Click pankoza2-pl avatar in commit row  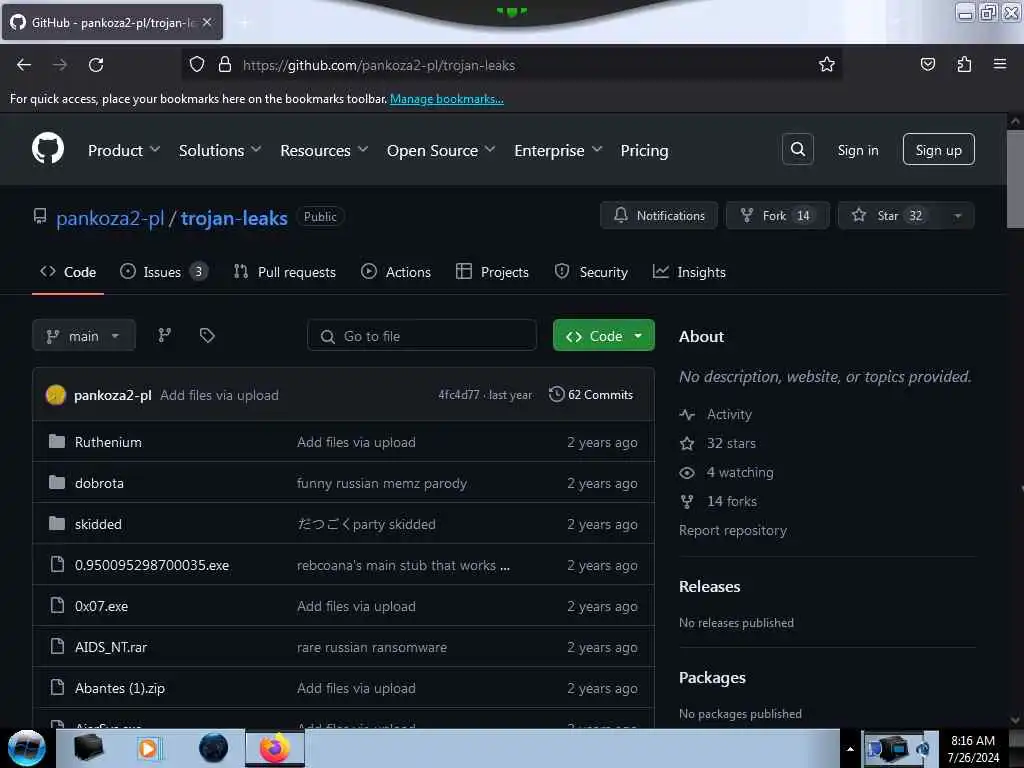click(56, 394)
